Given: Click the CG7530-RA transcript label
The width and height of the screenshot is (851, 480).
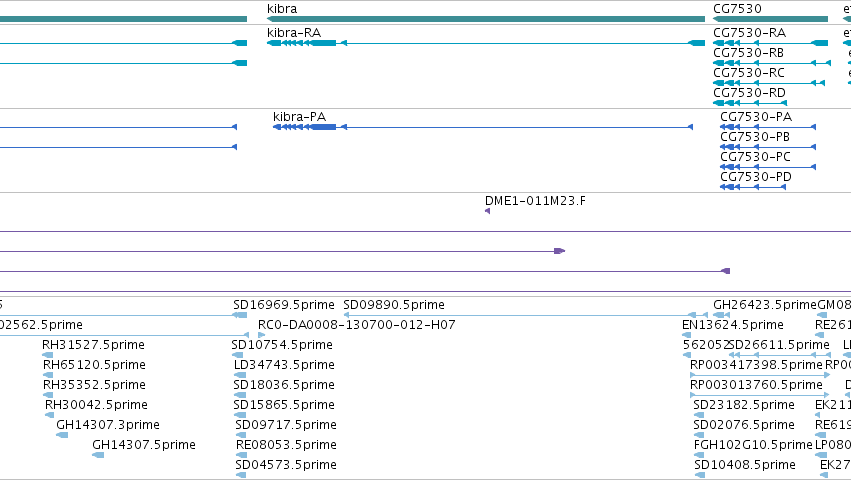Looking at the screenshot, I should pyautogui.click(x=749, y=33).
